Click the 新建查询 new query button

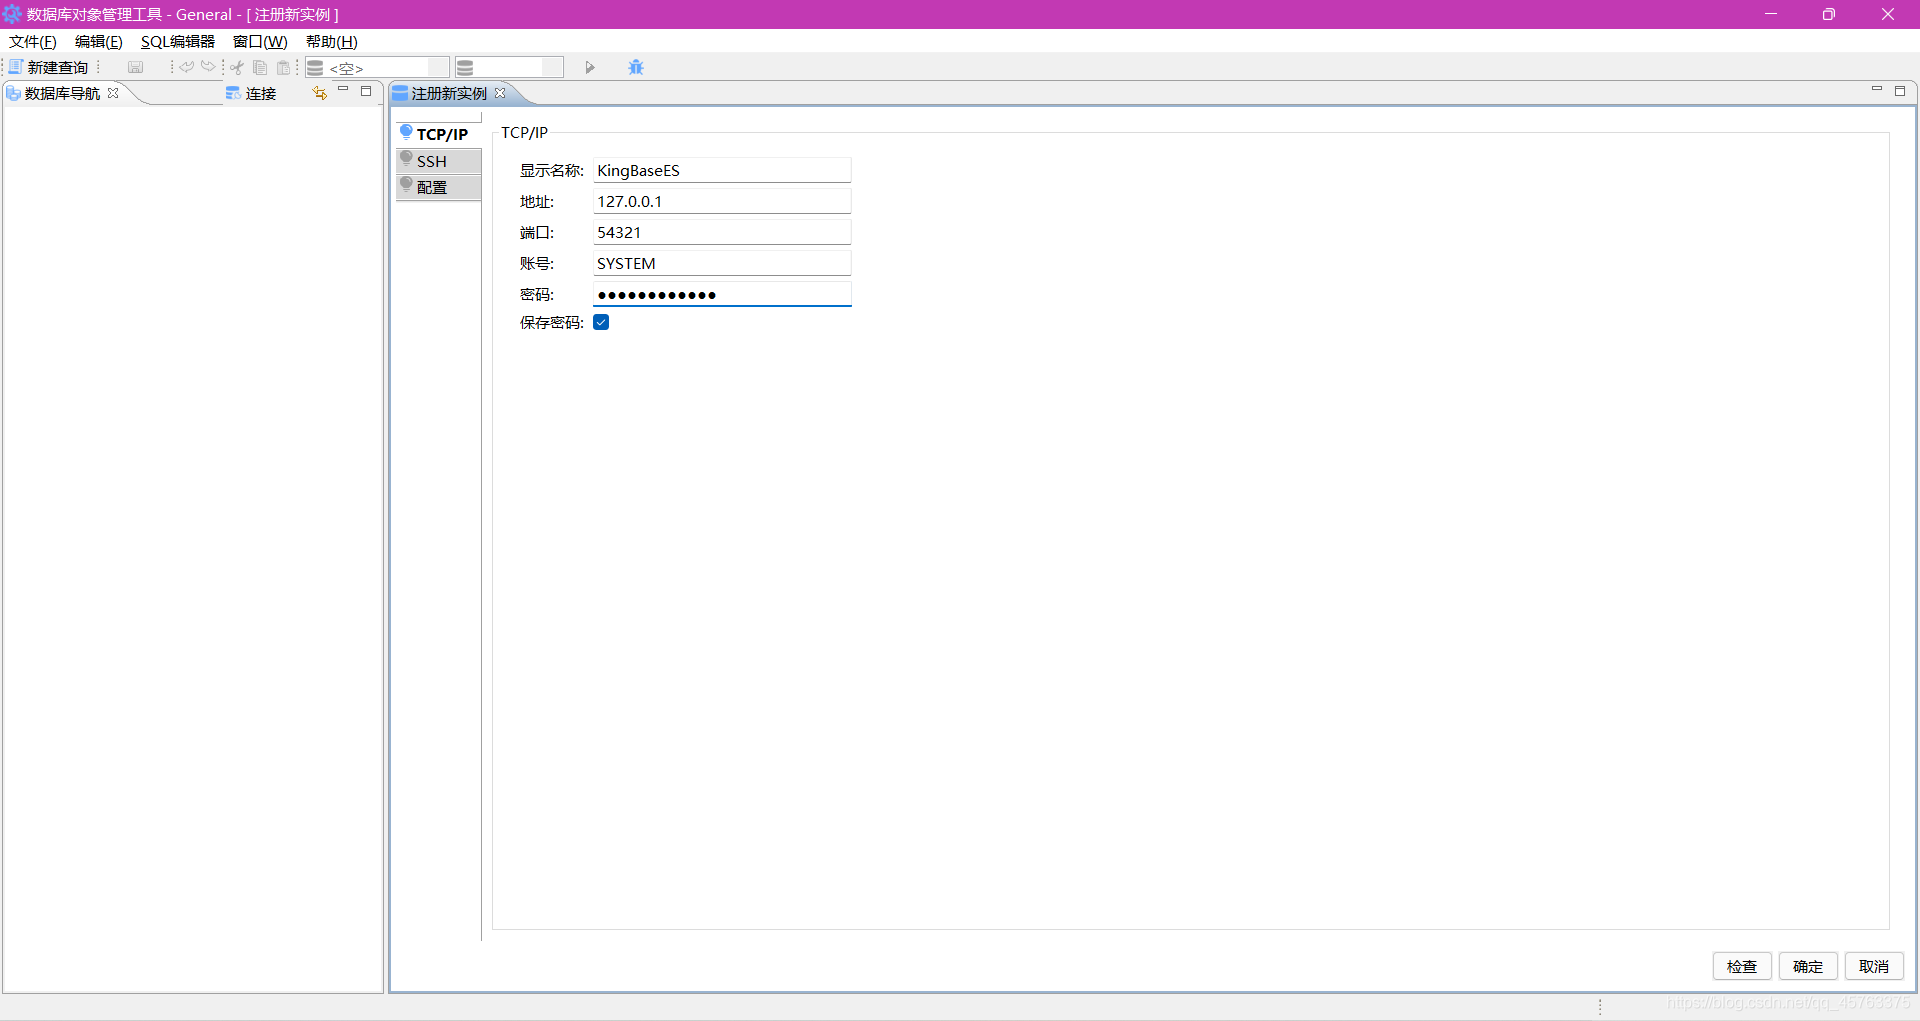point(49,67)
